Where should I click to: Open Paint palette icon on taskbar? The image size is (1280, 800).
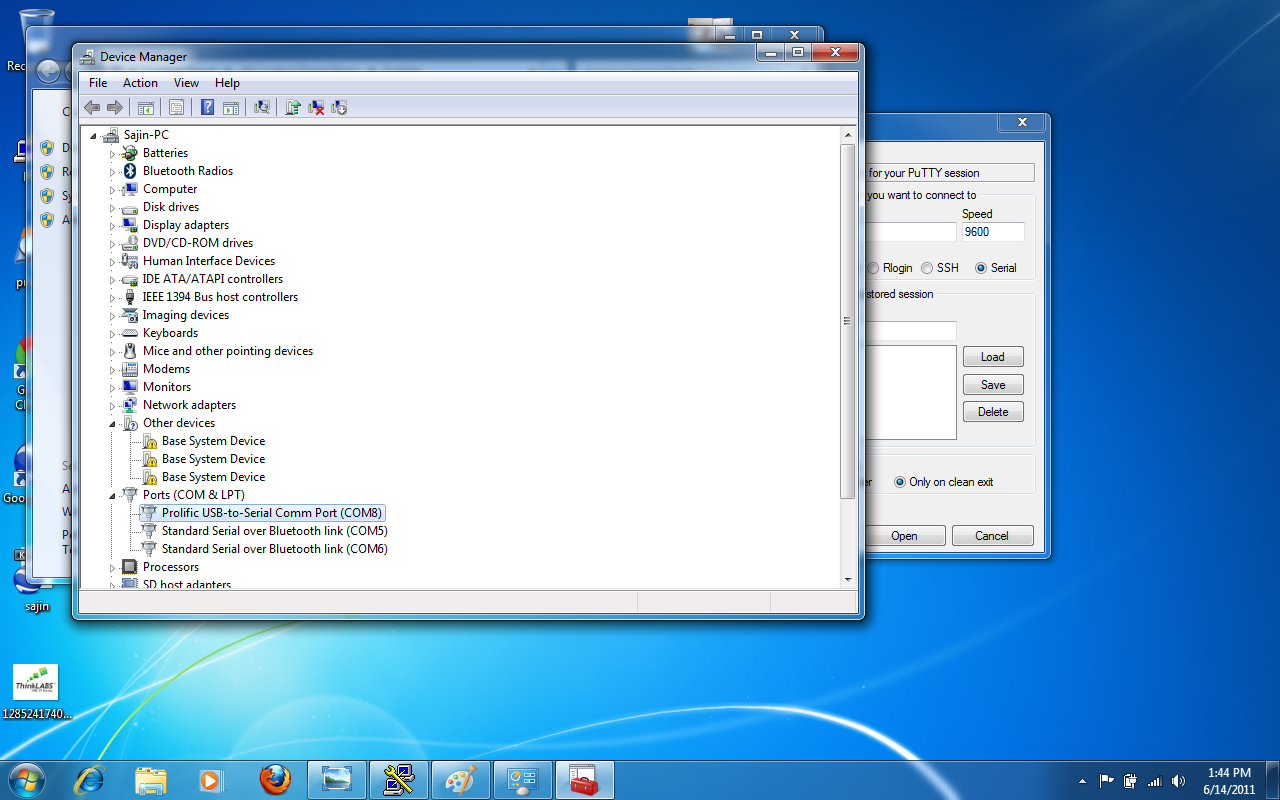(x=461, y=780)
